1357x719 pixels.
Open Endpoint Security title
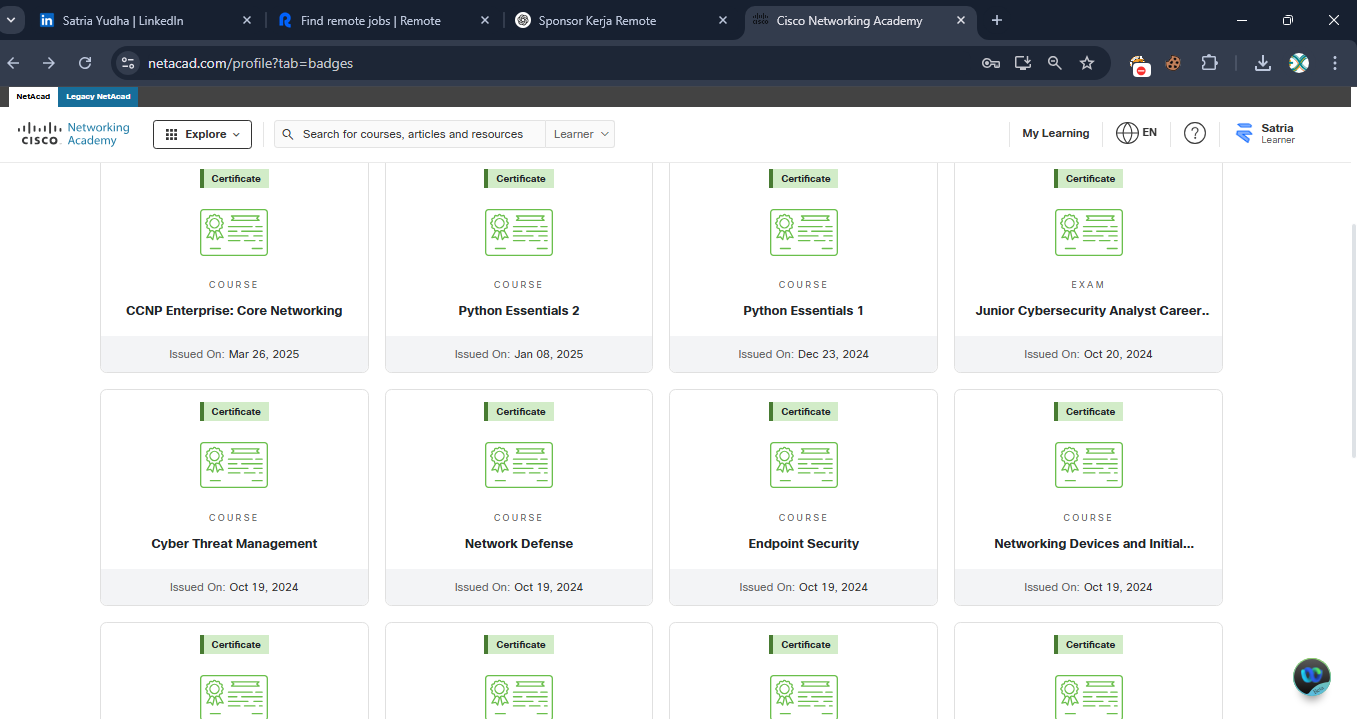(x=804, y=544)
